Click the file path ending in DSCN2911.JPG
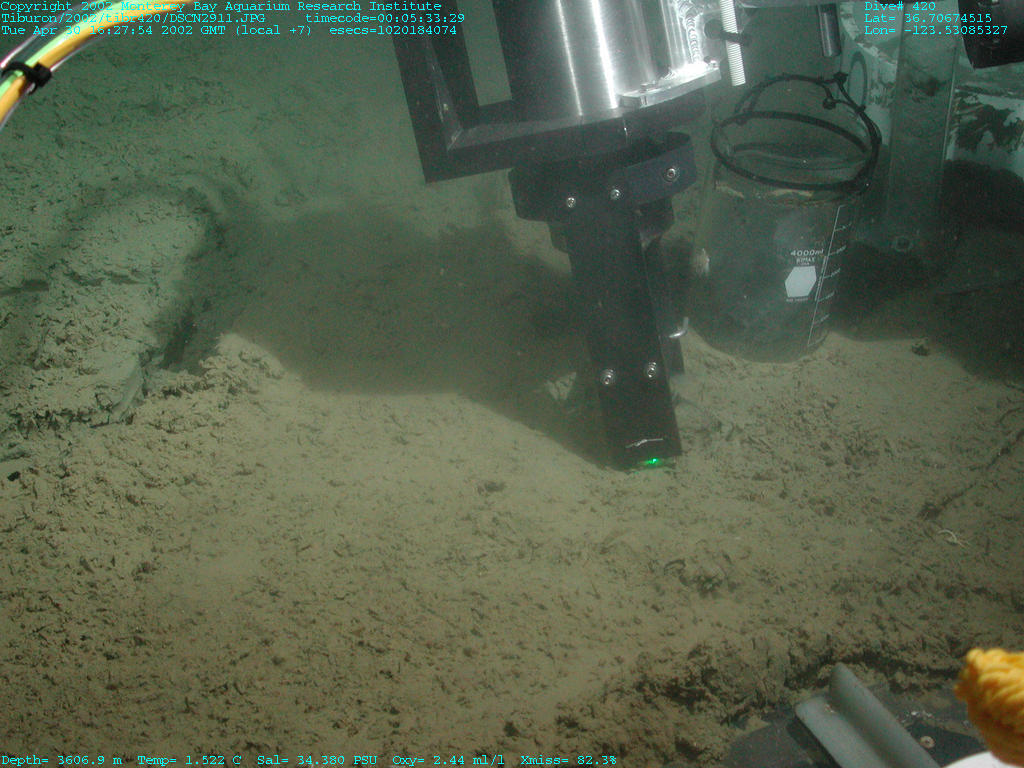Image resolution: width=1024 pixels, height=768 pixels. coord(133,18)
